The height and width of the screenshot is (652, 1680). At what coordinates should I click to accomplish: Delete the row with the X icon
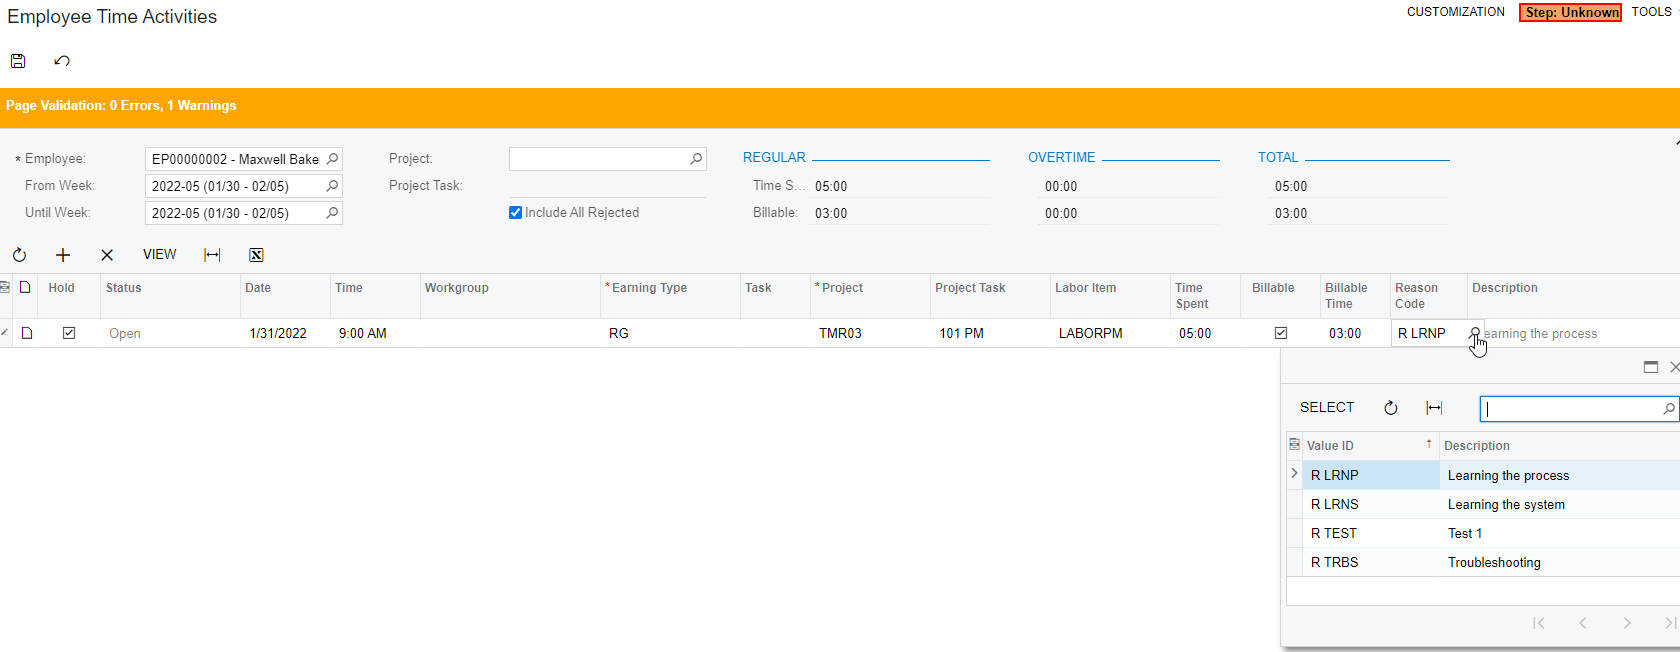tap(107, 255)
